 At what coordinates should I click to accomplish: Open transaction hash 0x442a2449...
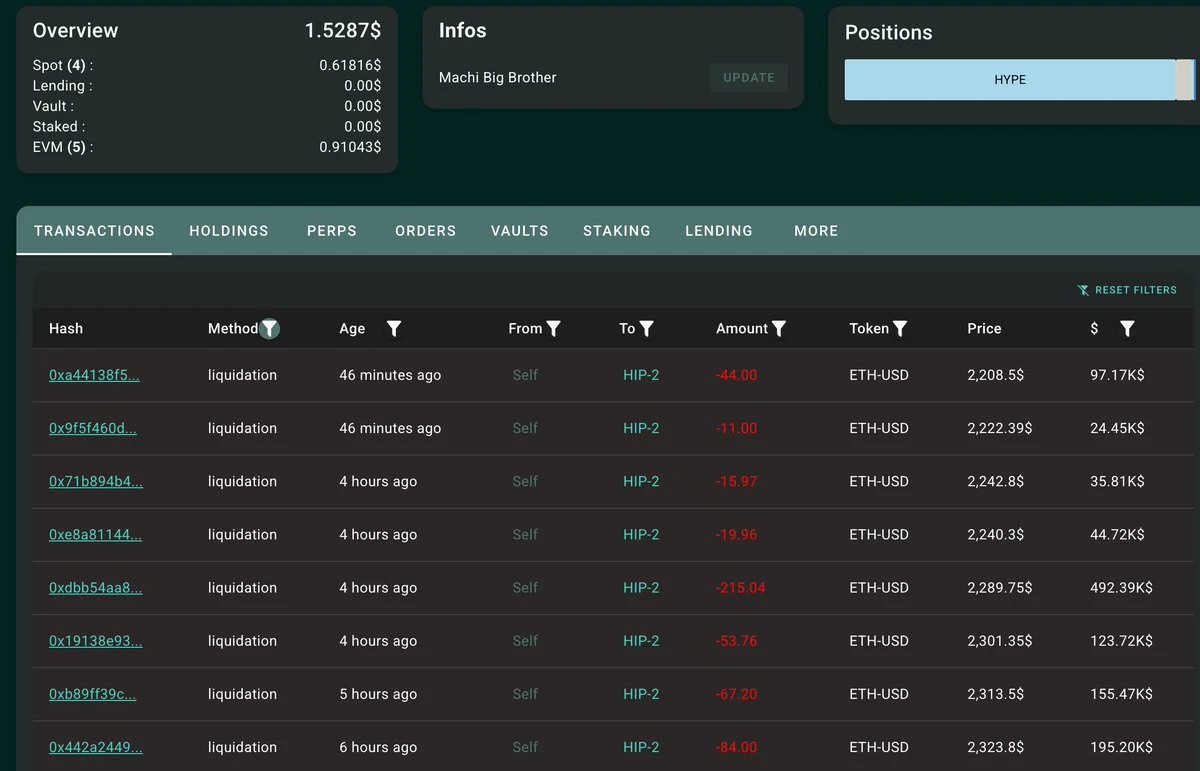pyautogui.click(x=95, y=746)
